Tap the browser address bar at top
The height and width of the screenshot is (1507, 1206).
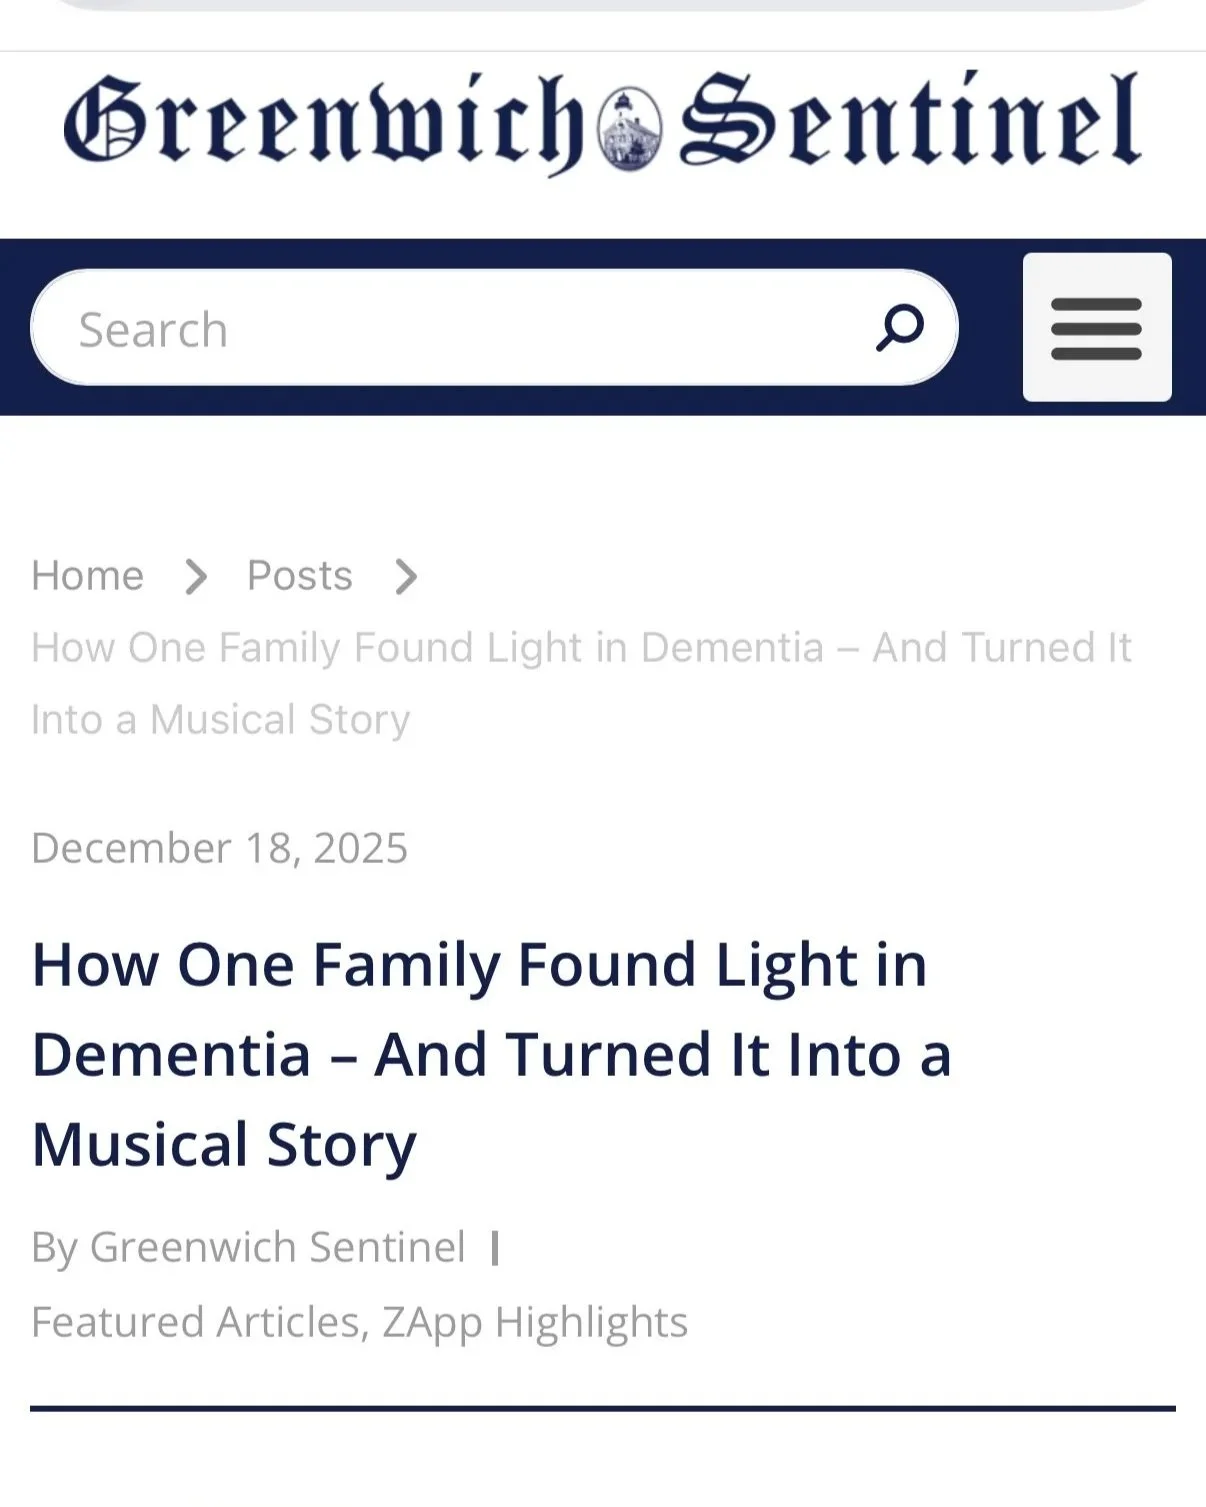pos(603,5)
